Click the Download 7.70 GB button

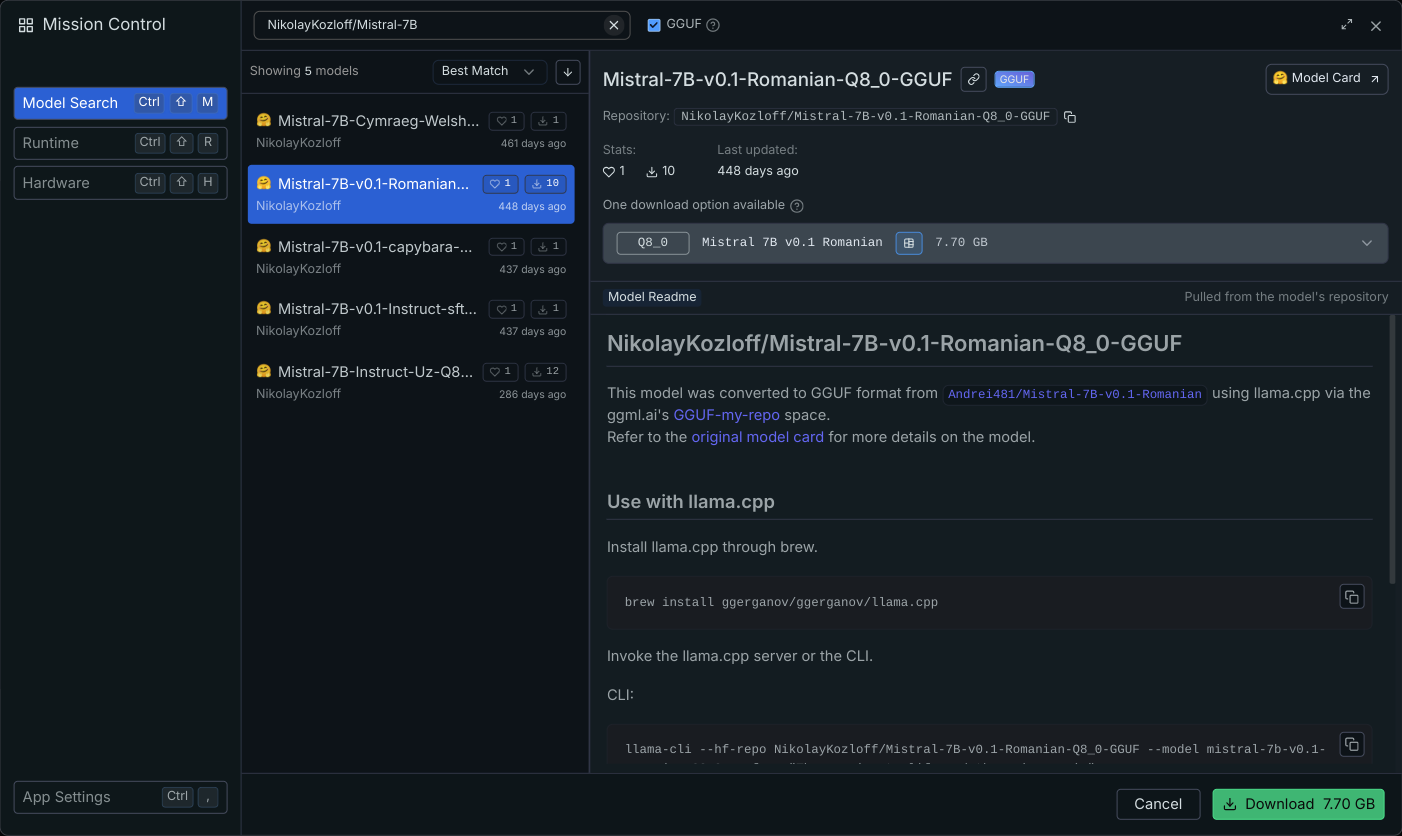click(x=1298, y=804)
